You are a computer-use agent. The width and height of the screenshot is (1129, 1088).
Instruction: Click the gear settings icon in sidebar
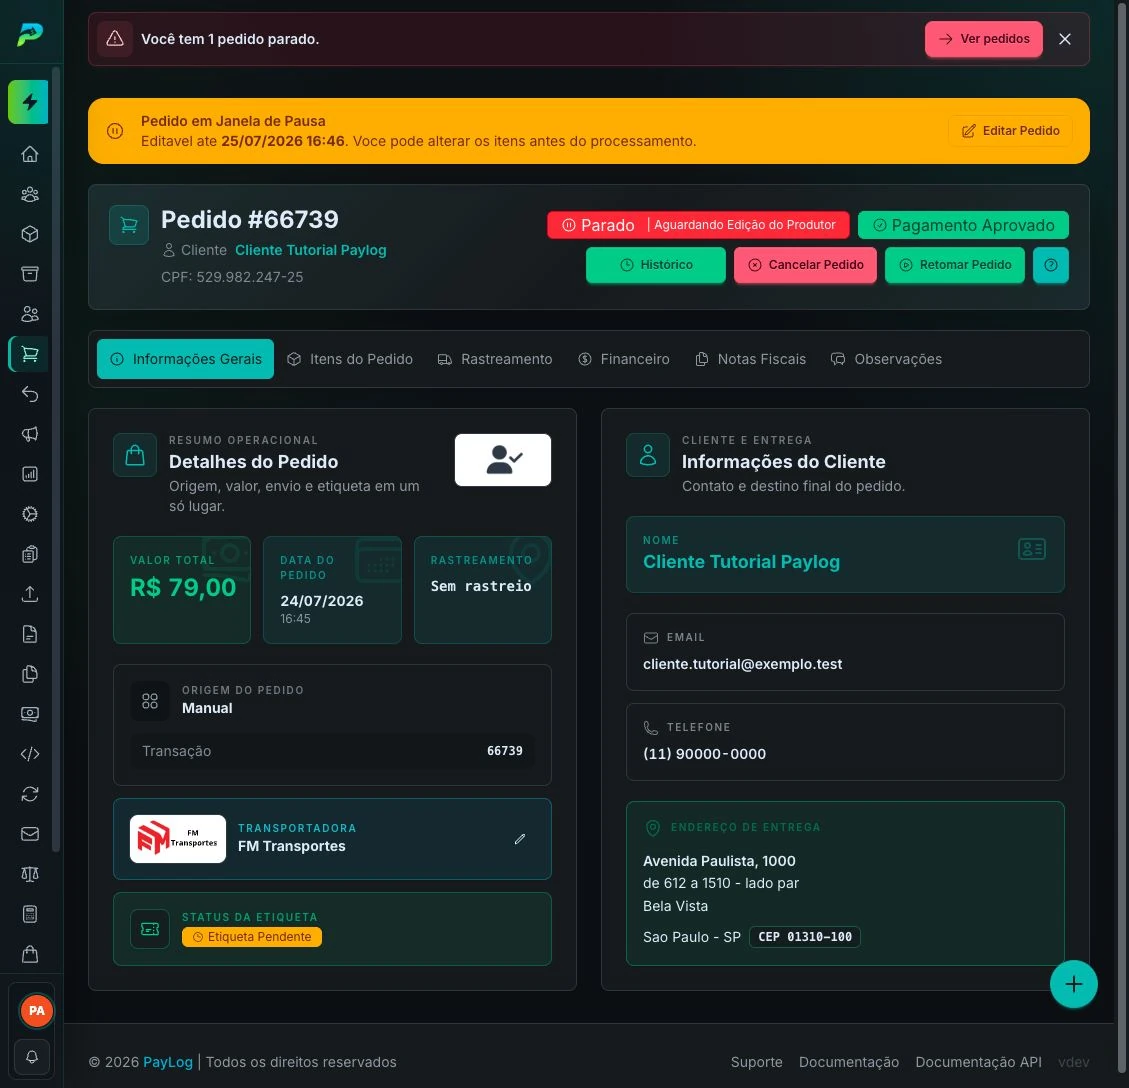[30, 514]
